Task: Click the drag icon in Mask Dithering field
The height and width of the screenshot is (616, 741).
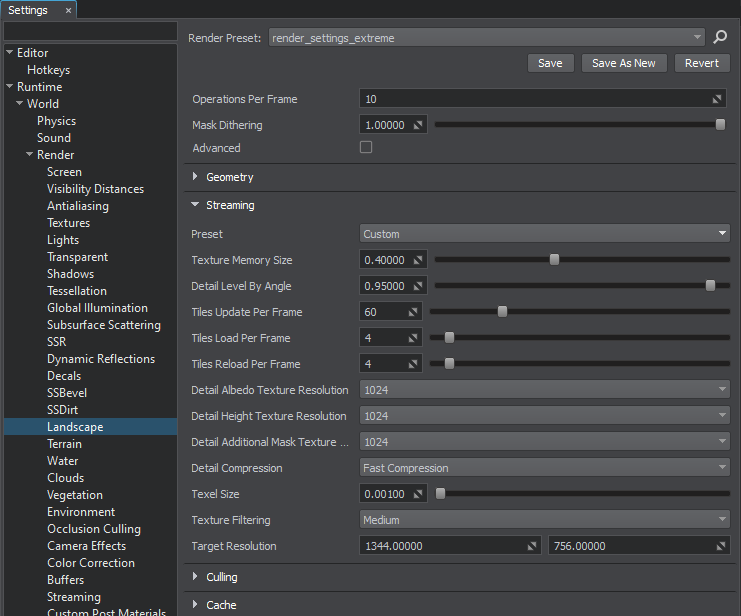Action: (x=418, y=126)
